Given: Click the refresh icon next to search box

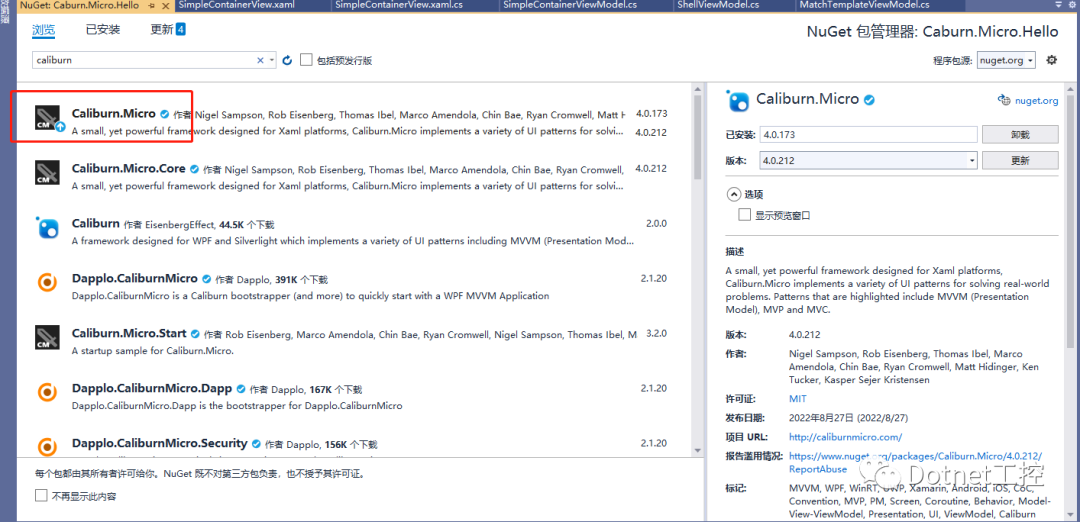Looking at the screenshot, I should [288, 61].
